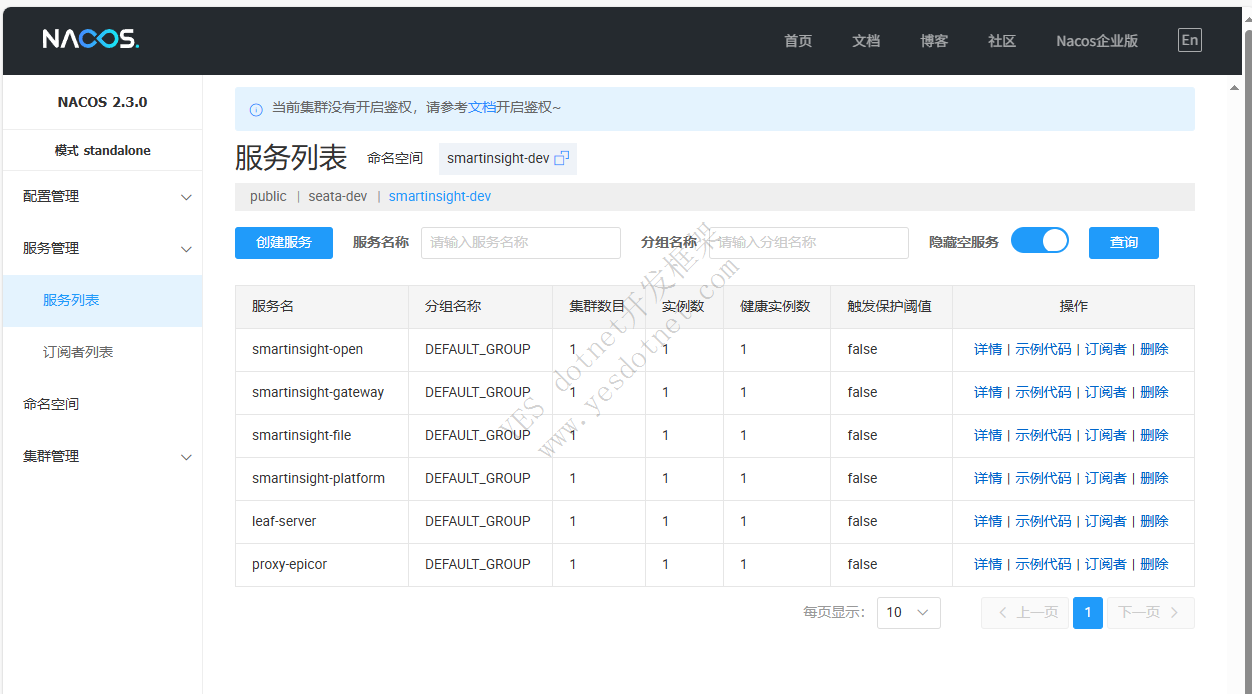Screen dimensions: 1252x694
Task: Click the info icon in the auth notice
Action: click(256, 108)
